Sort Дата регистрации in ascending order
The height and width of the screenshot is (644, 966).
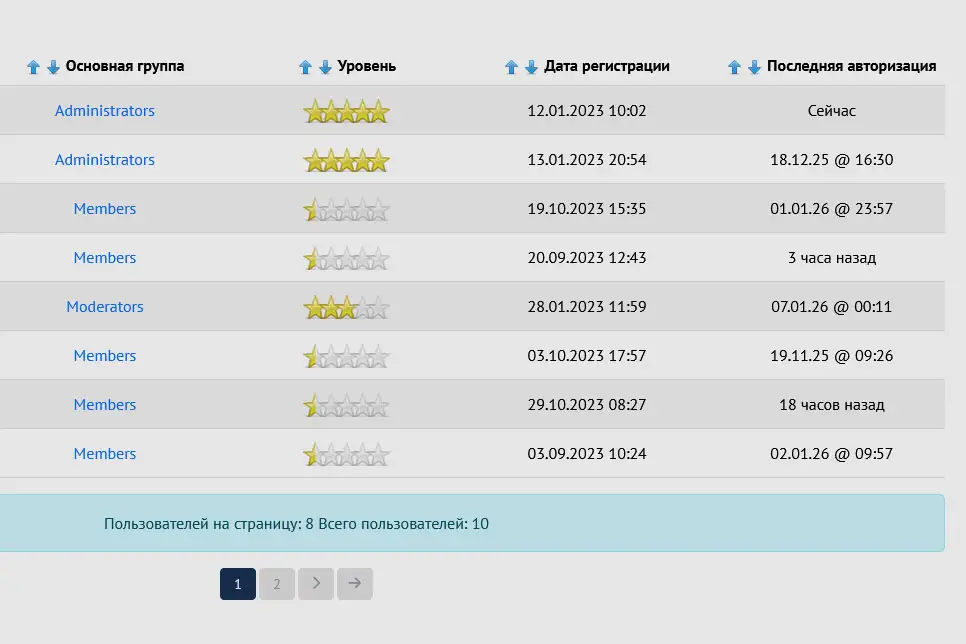coord(512,66)
